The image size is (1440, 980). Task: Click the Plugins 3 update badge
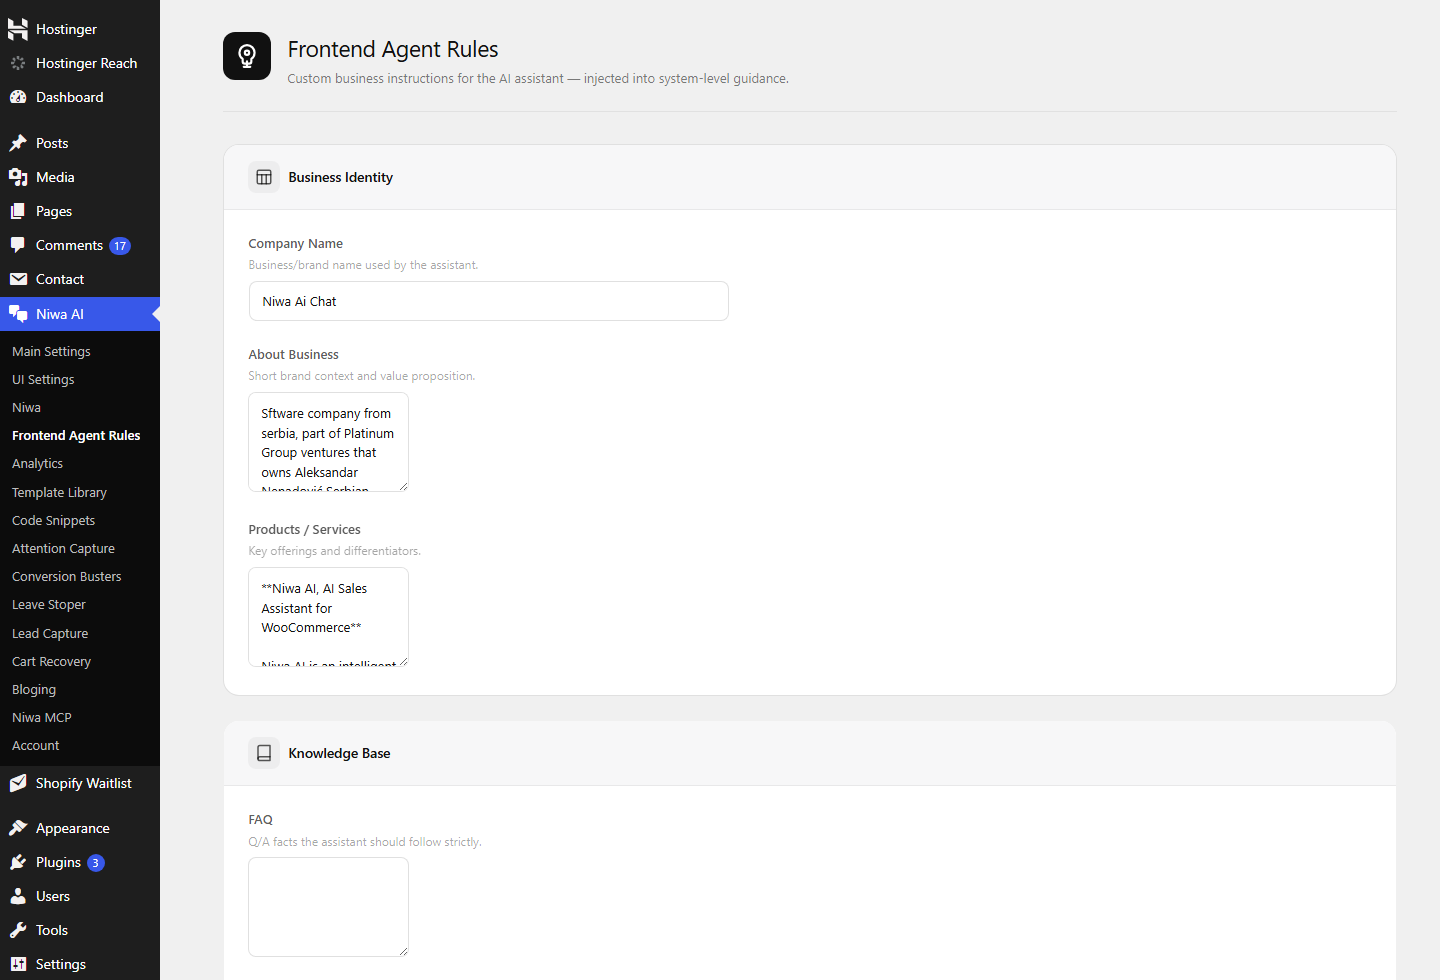point(96,863)
